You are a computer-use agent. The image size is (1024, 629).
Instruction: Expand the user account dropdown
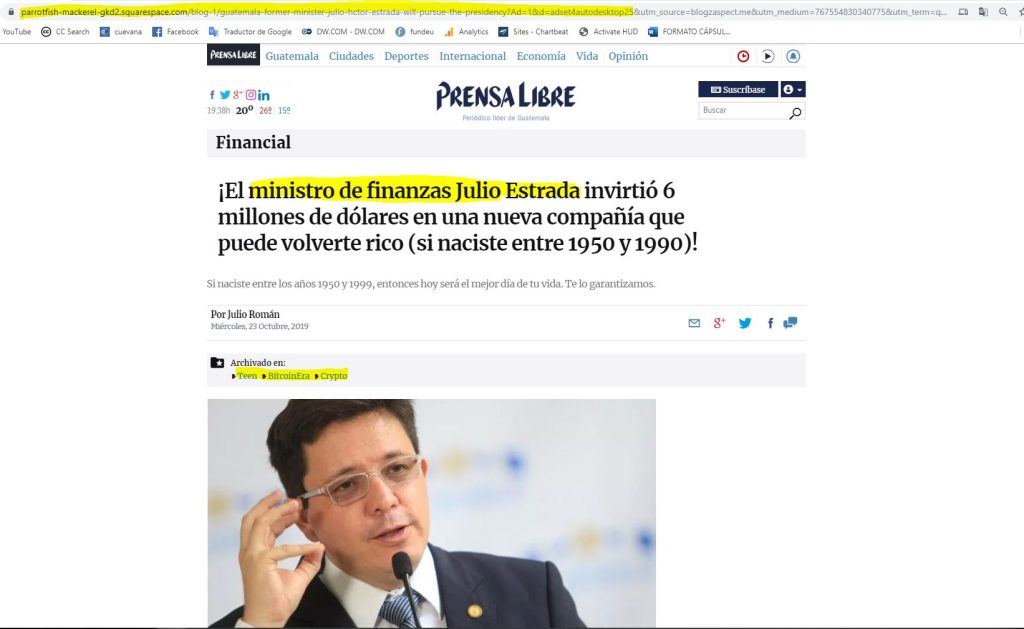[793, 89]
